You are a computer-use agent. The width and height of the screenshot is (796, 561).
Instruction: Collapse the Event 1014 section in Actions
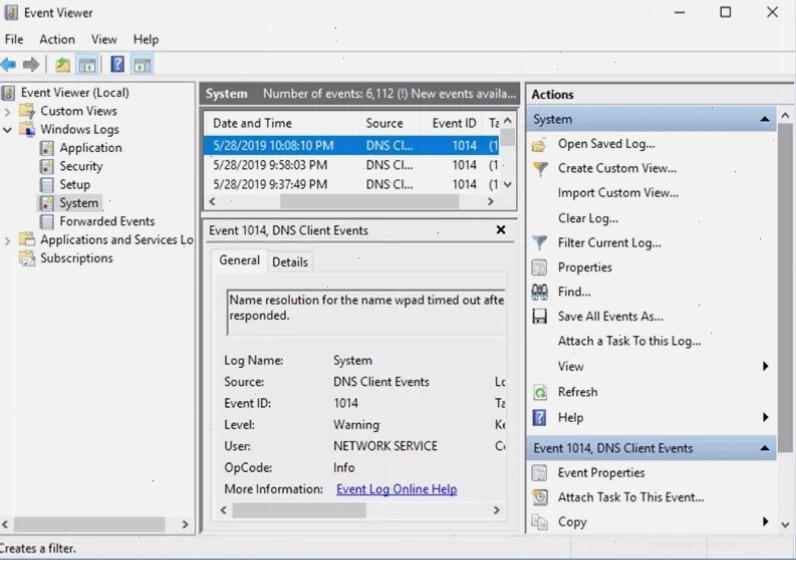(764, 448)
